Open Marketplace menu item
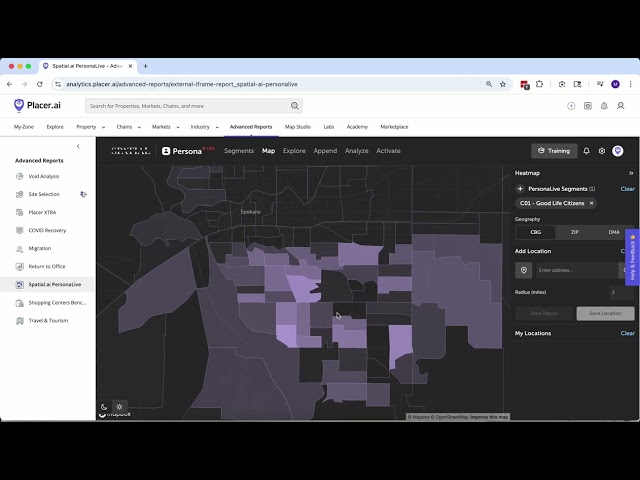 click(394, 127)
